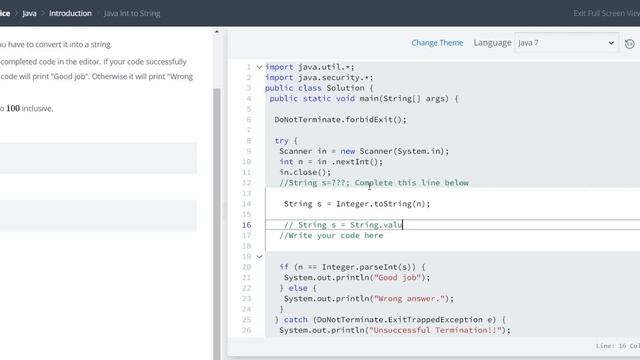Click the 'Wrong answer.' println line
The image size is (640, 360).
369,299
